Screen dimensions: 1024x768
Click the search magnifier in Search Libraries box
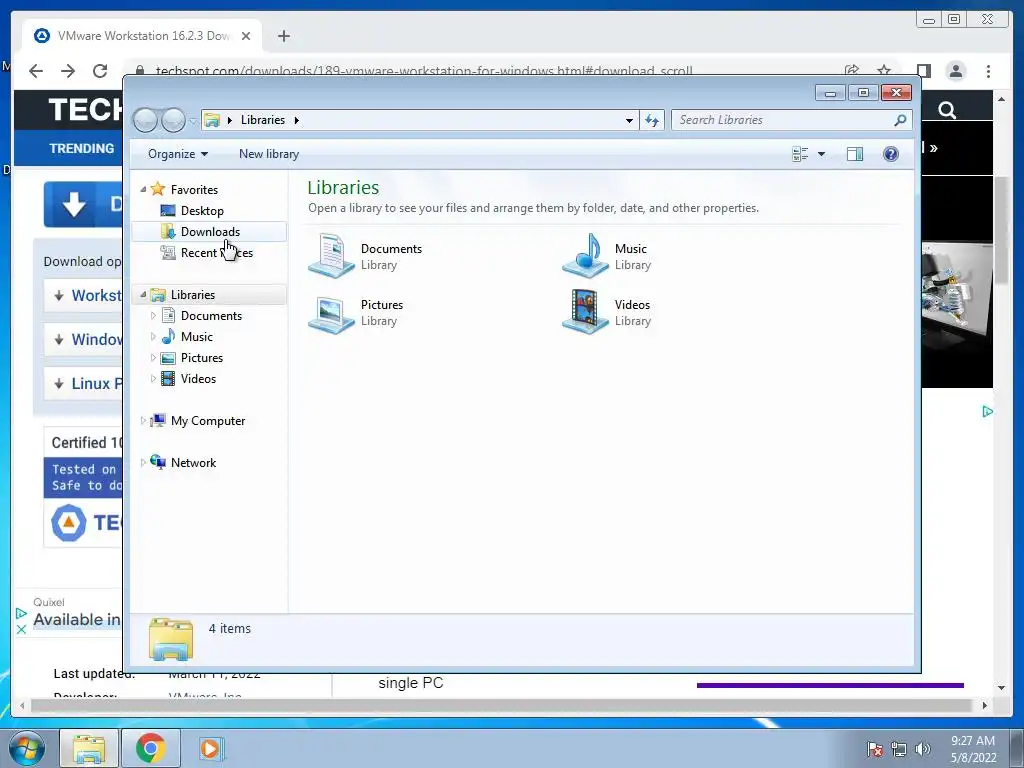900,120
